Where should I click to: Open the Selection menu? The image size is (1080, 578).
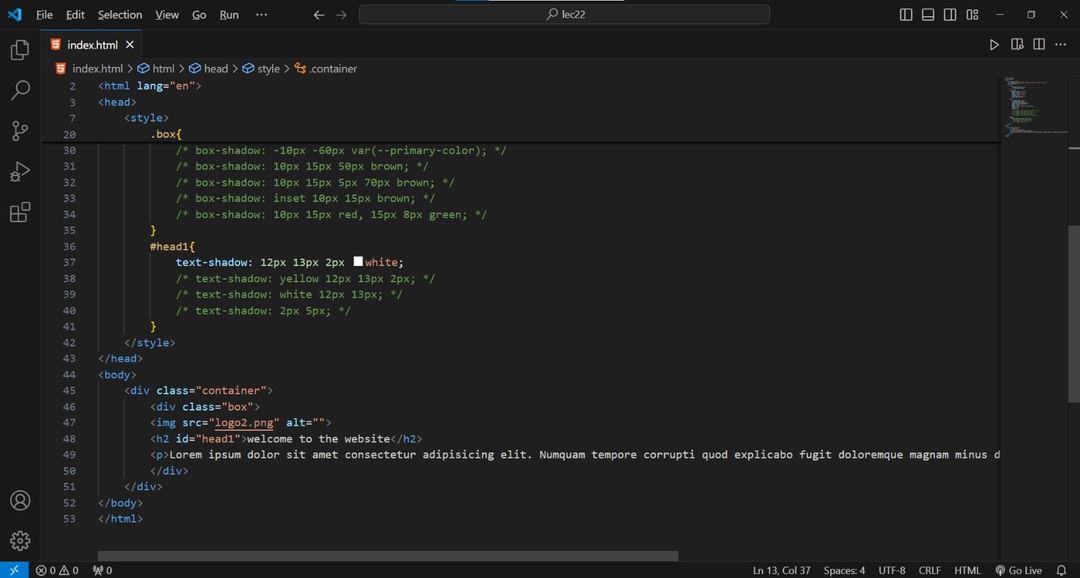pos(120,14)
